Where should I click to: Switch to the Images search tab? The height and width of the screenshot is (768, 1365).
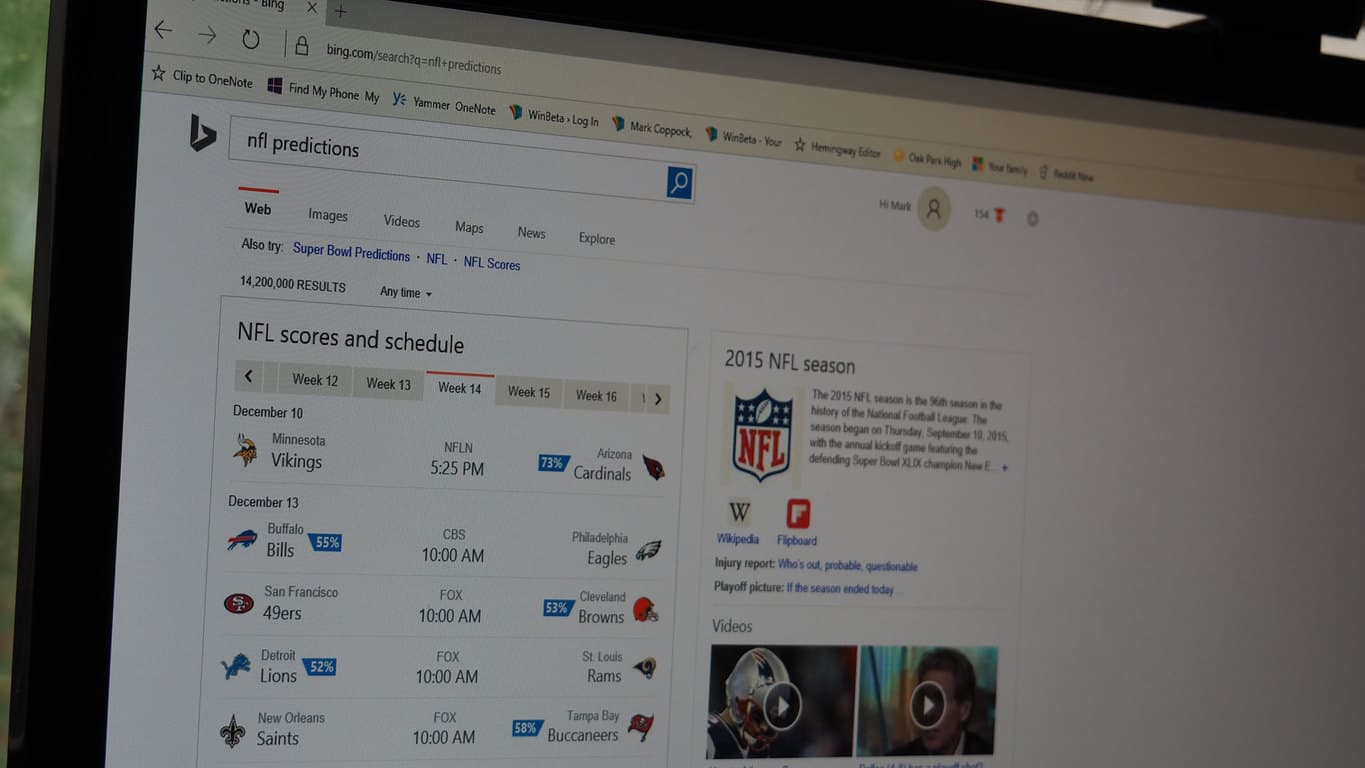327,215
